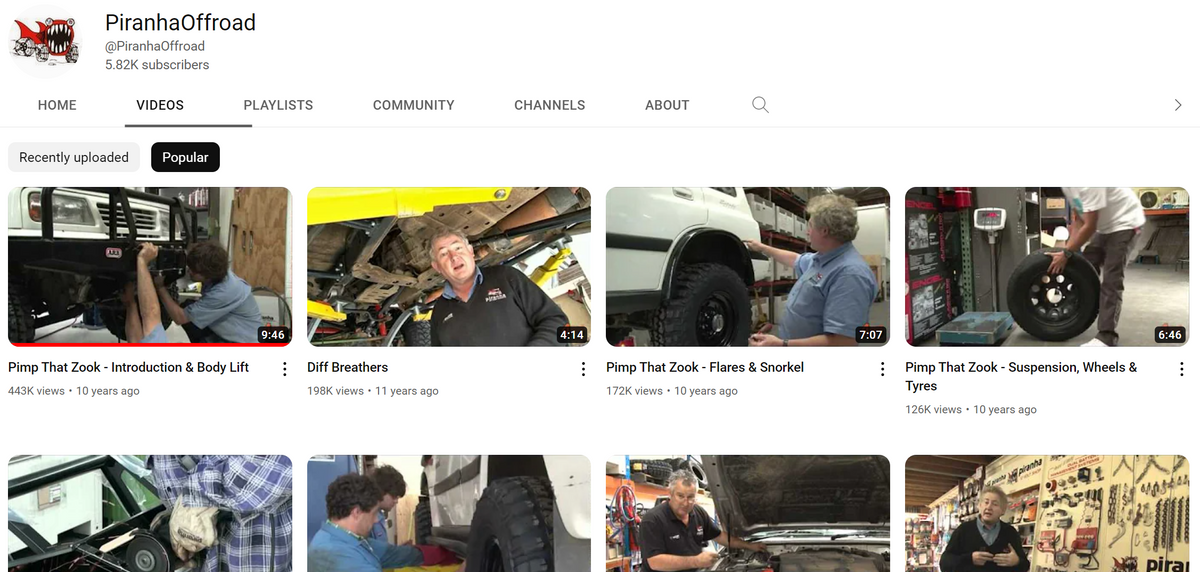Click the 172K views metadata text
Image resolution: width=1200 pixels, height=572 pixels.
pyautogui.click(x=634, y=391)
